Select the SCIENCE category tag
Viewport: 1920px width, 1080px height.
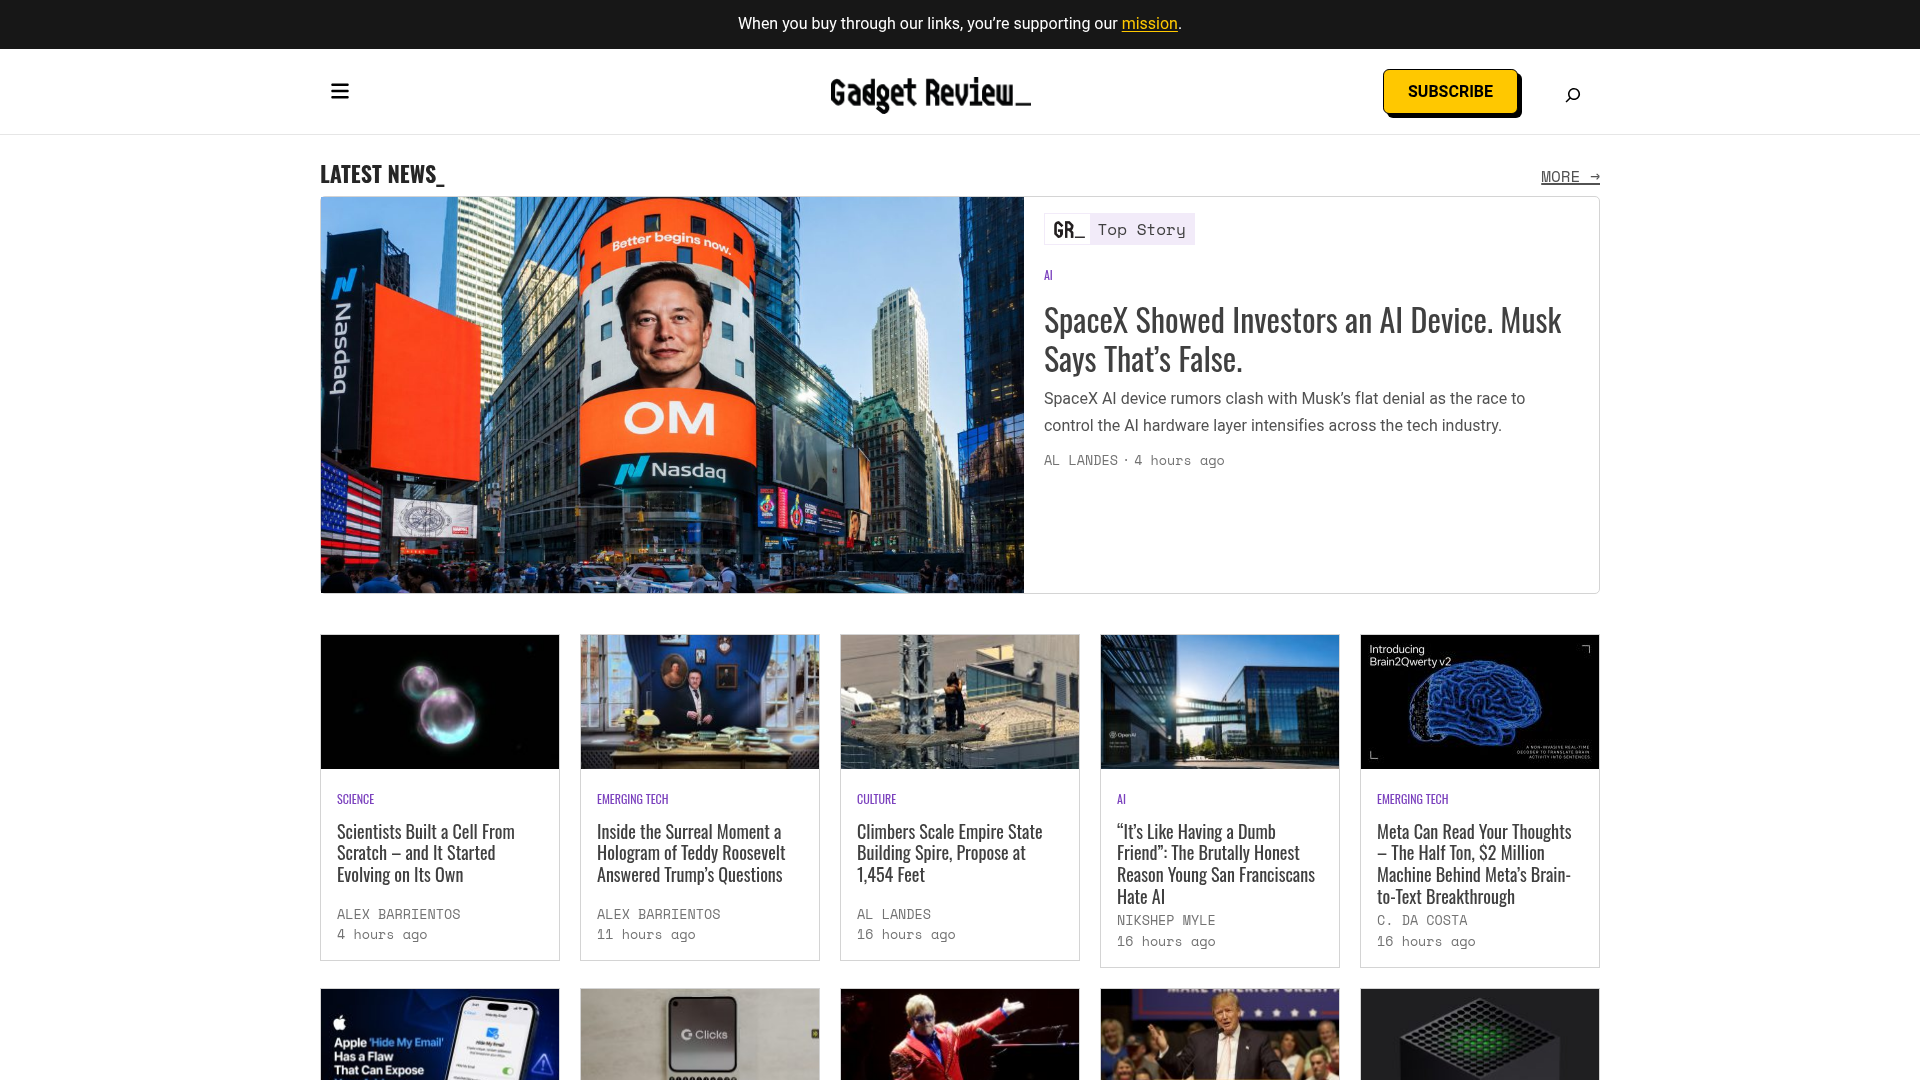coord(355,799)
